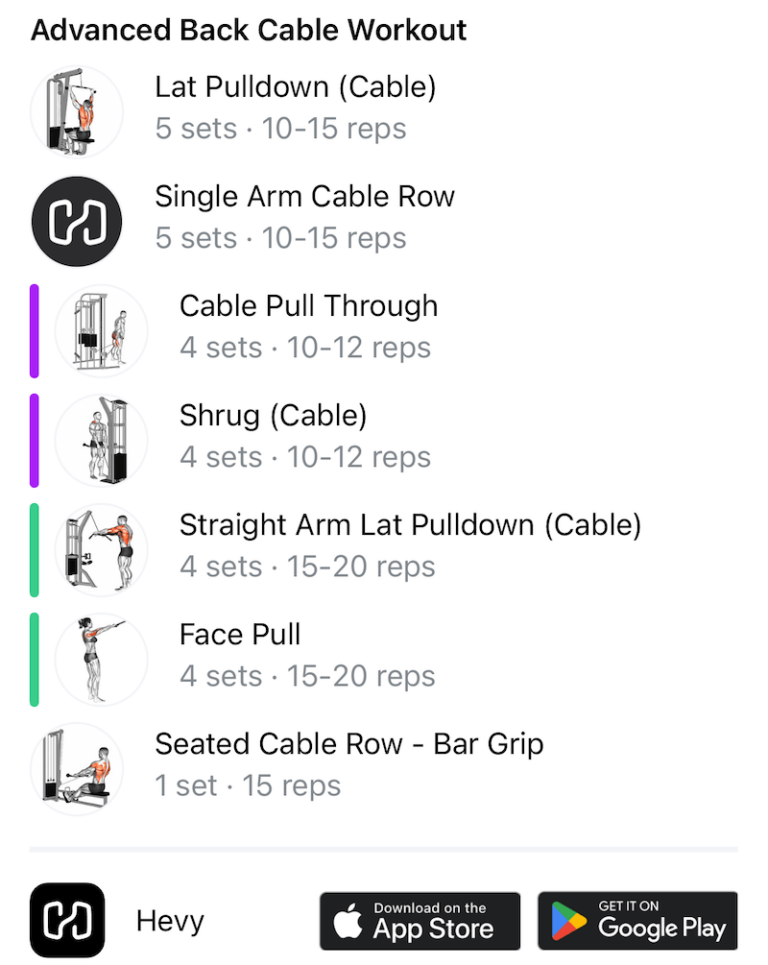Select the Face Pull exercise name

[x=240, y=634]
